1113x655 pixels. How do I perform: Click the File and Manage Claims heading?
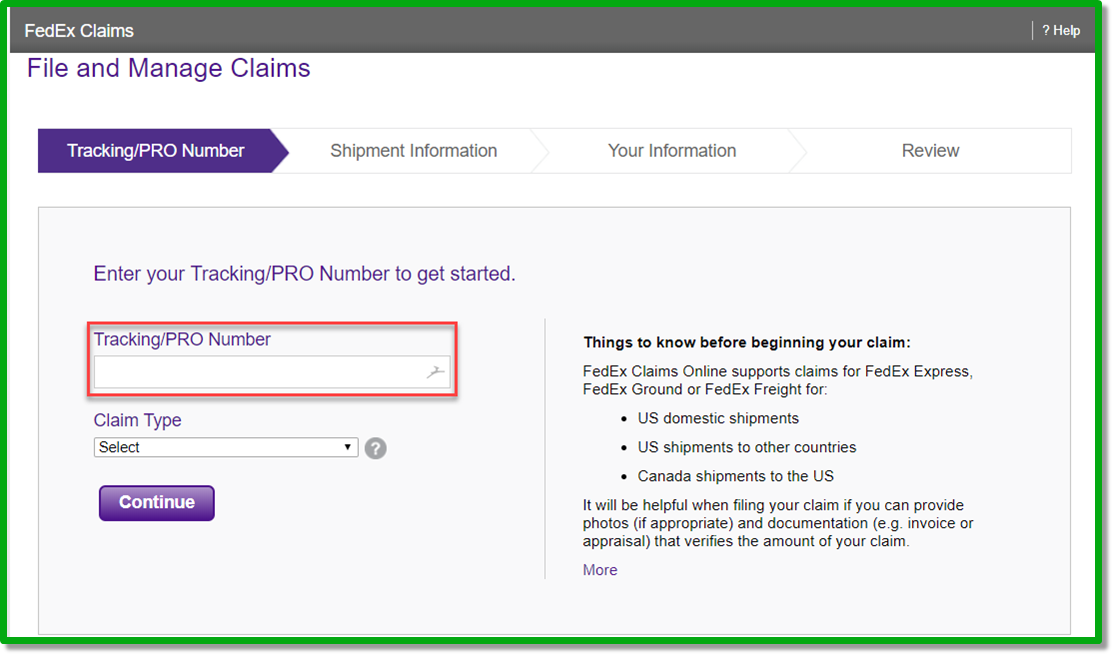[x=169, y=68]
